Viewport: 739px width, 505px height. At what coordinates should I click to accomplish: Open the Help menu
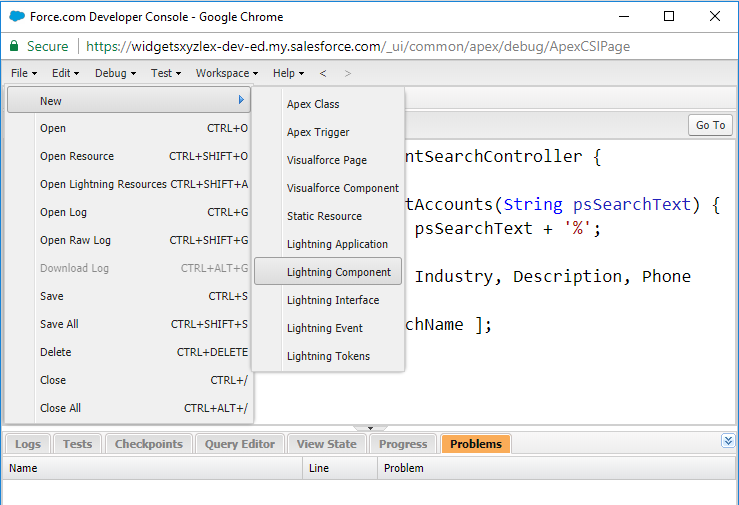(288, 73)
